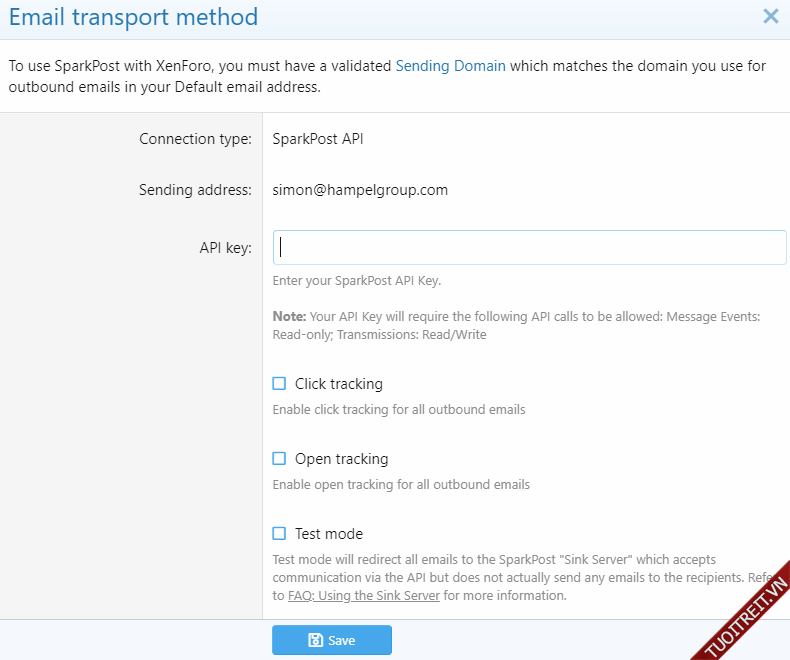
Task: Click the "API key:" field label
Action: tap(225, 248)
